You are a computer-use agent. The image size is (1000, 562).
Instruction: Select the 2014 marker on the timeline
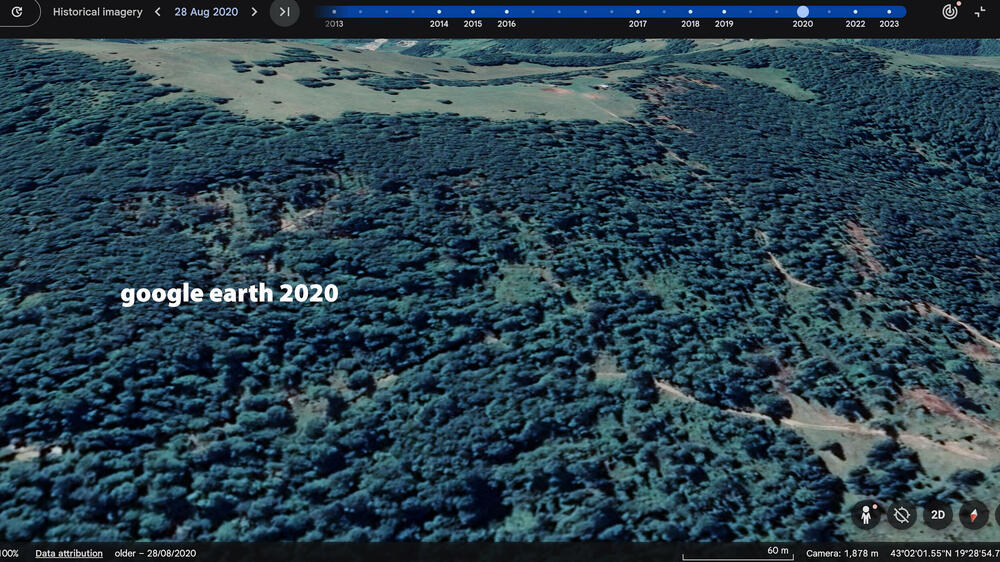click(439, 11)
